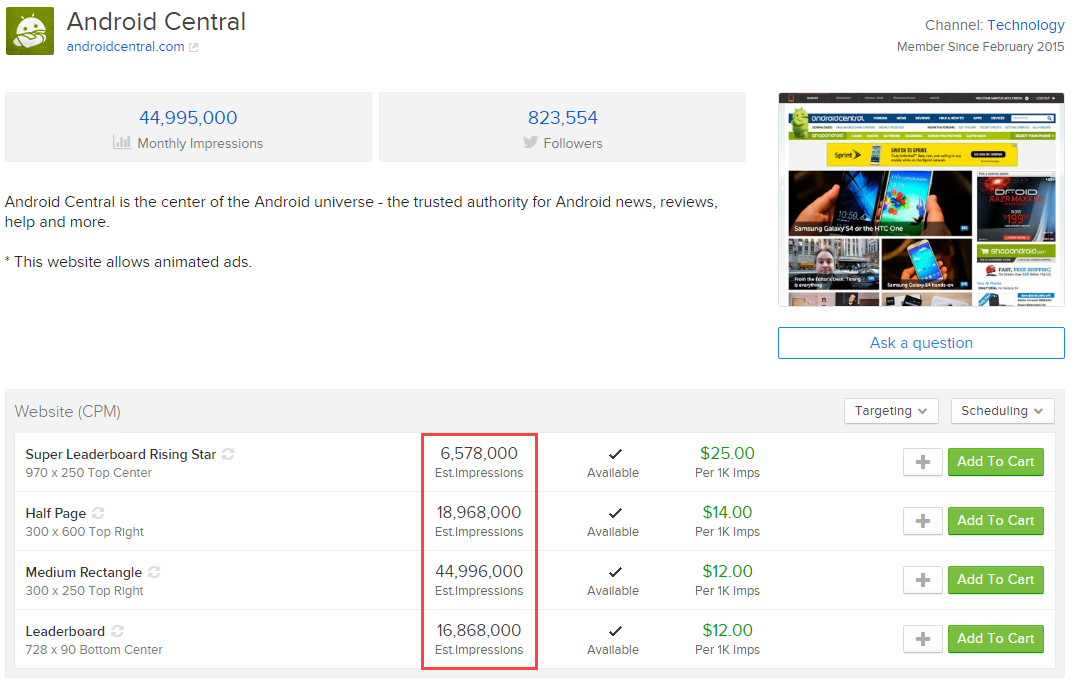Click the Ask a question button
This screenshot has width=1076, height=684.
pyautogui.click(x=921, y=343)
